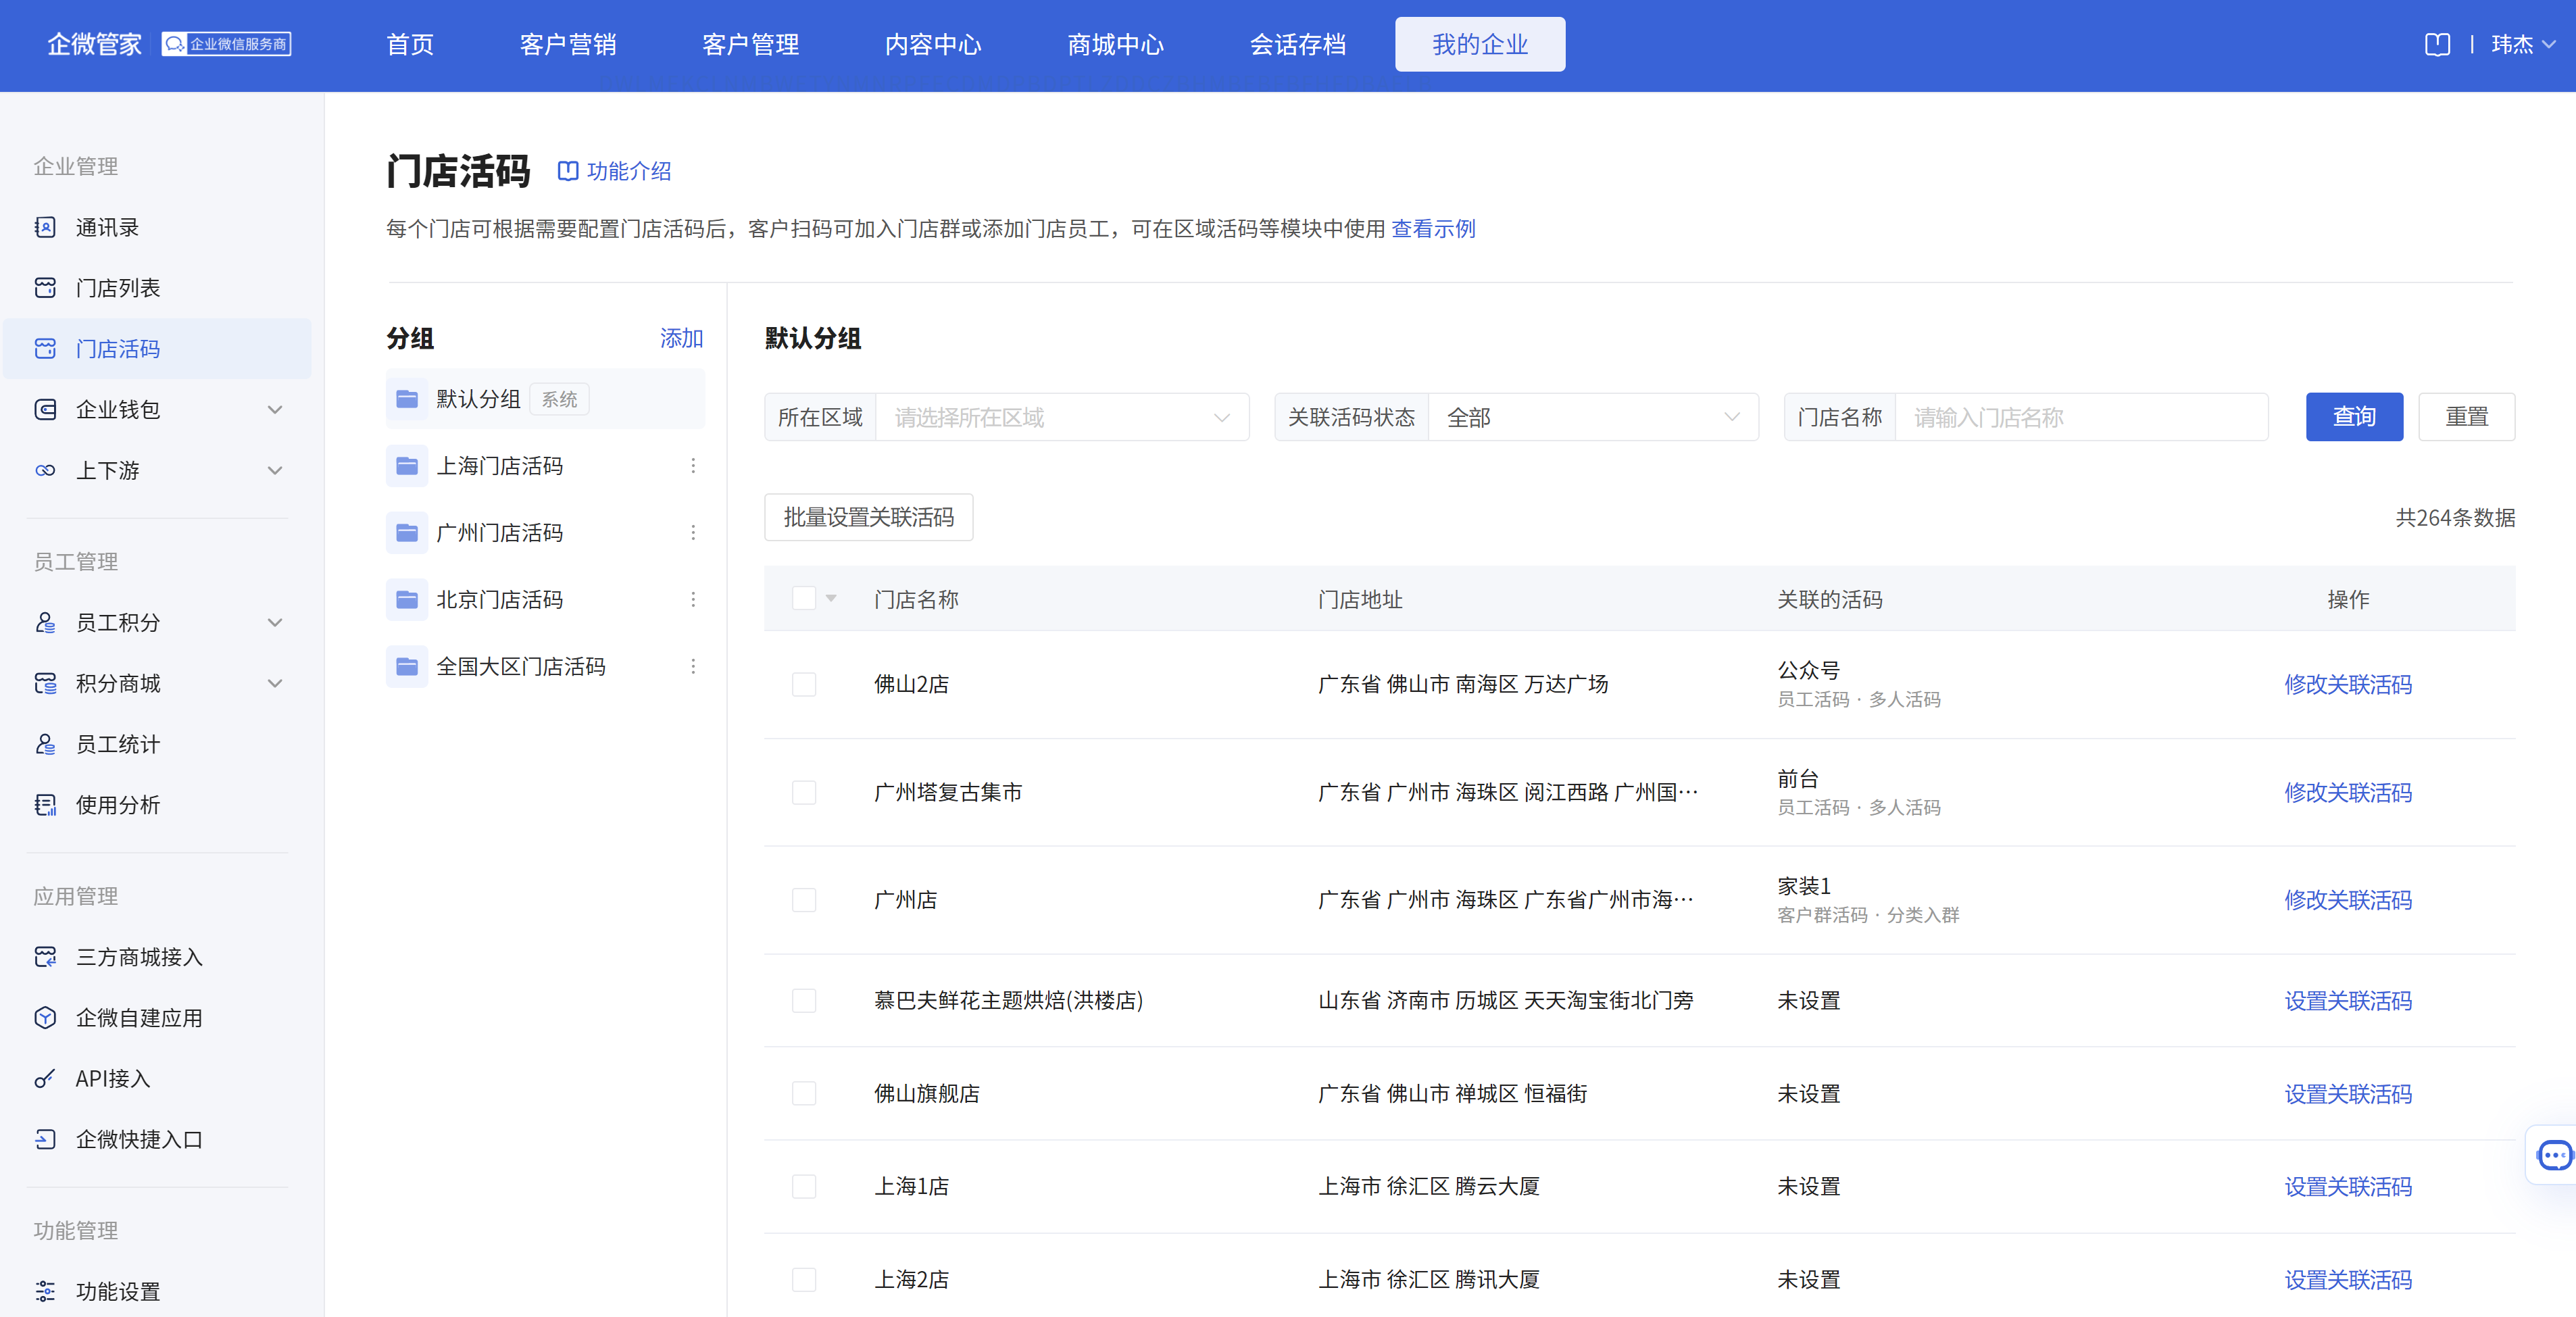Open the 玮杰 user account dropdown
This screenshot has height=1317, width=2576.
(2523, 44)
